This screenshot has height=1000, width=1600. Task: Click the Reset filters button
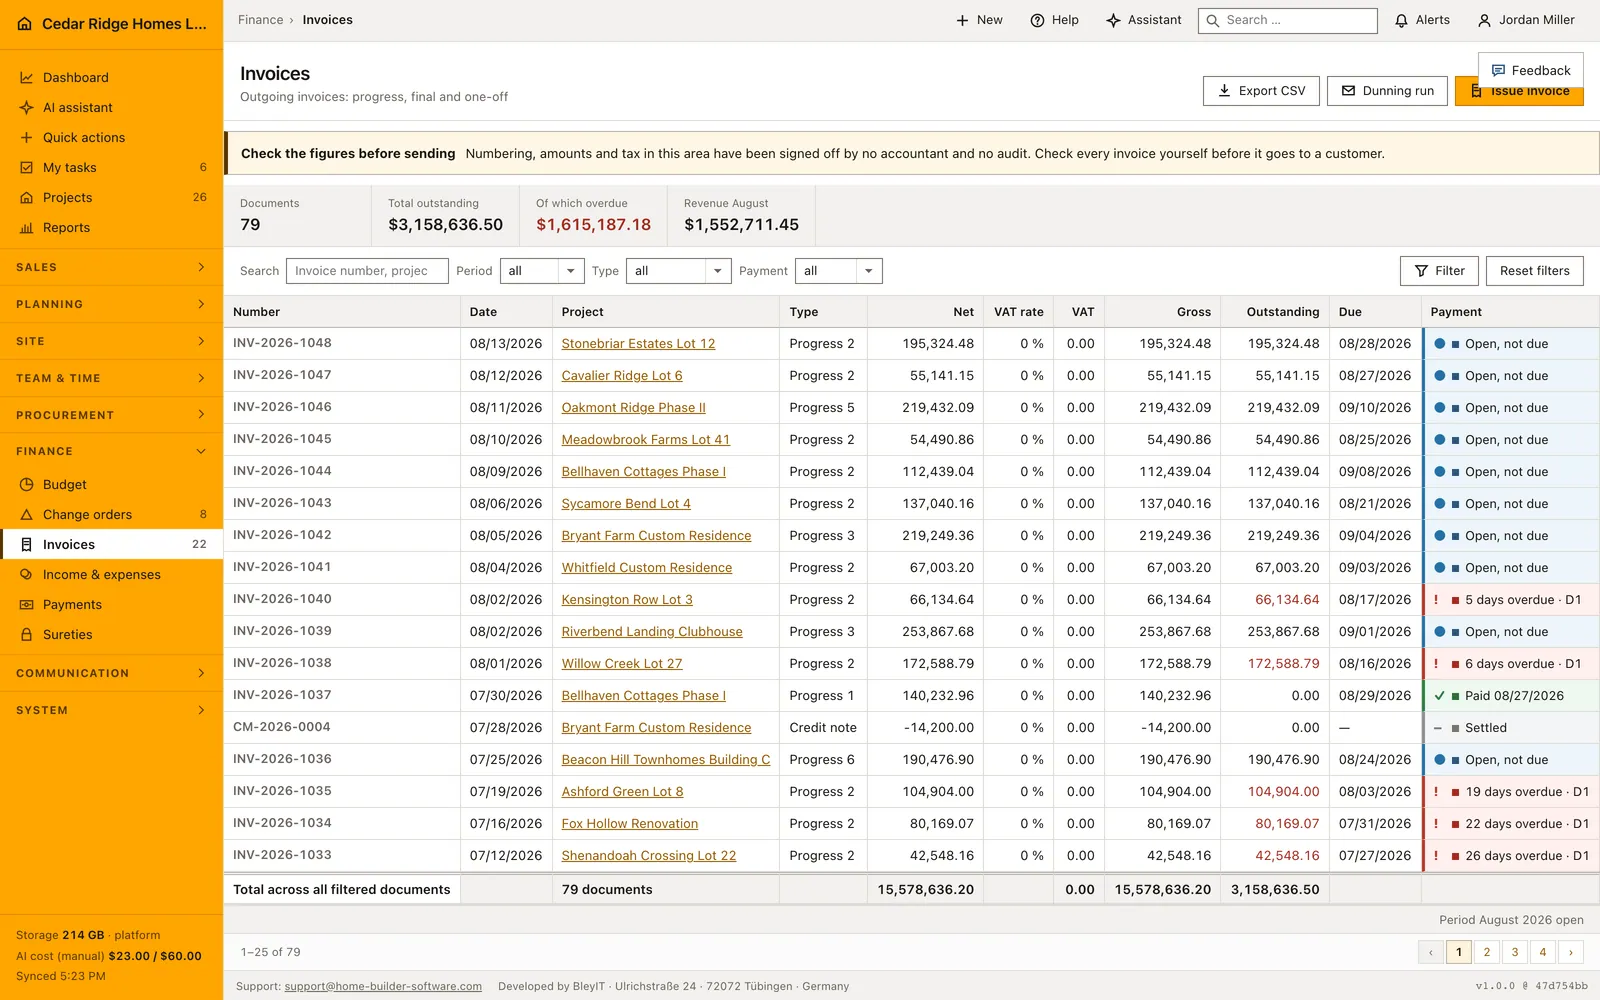1535,271
